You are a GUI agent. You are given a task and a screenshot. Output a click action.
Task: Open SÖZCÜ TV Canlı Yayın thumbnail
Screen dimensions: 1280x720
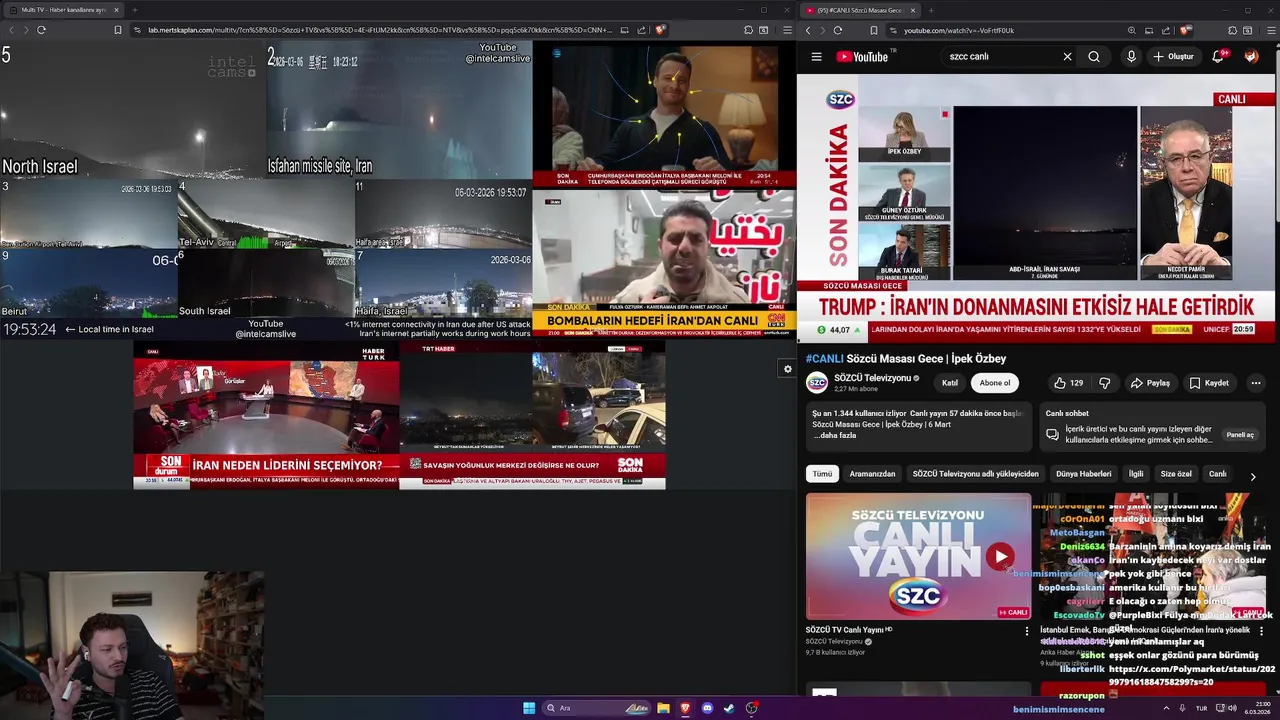click(x=918, y=557)
